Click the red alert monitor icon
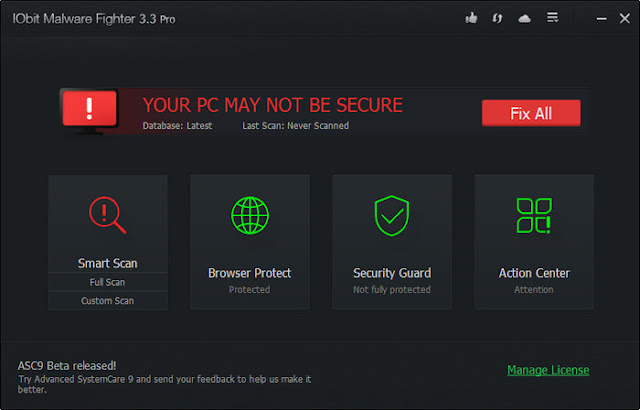 coord(89,111)
